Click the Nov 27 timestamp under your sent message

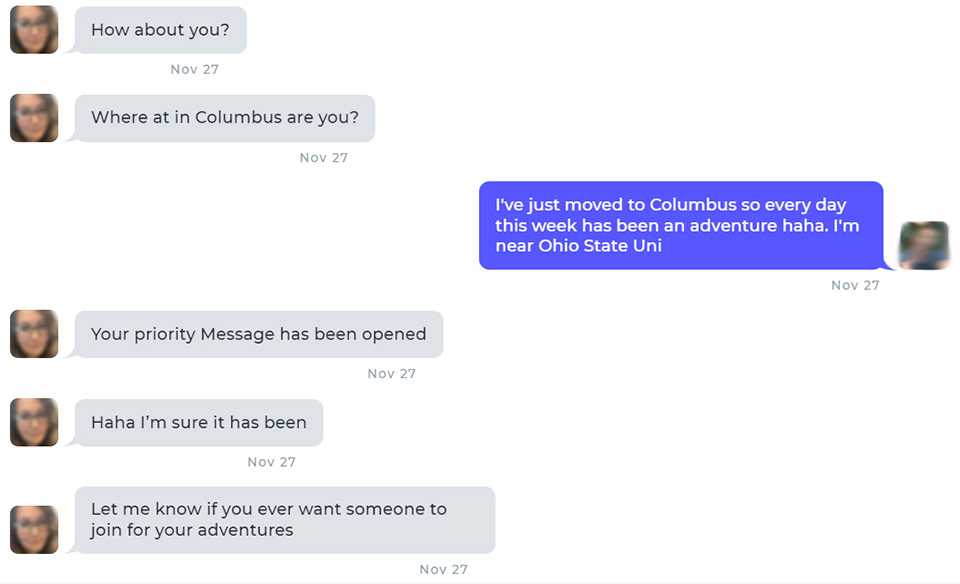[854, 285]
